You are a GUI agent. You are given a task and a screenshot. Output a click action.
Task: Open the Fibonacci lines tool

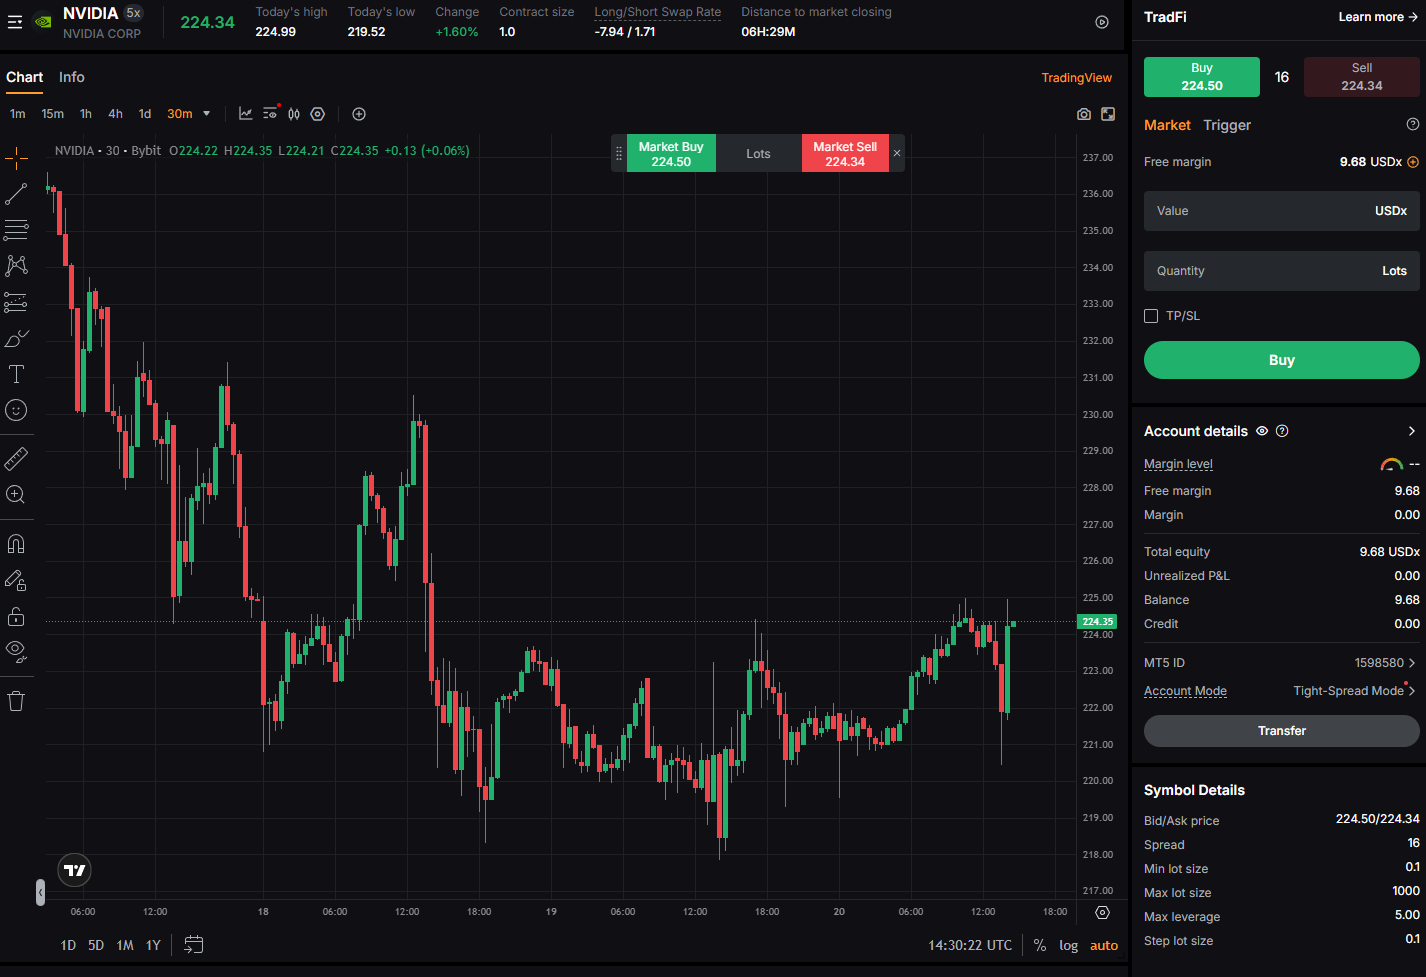(x=16, y=230)
